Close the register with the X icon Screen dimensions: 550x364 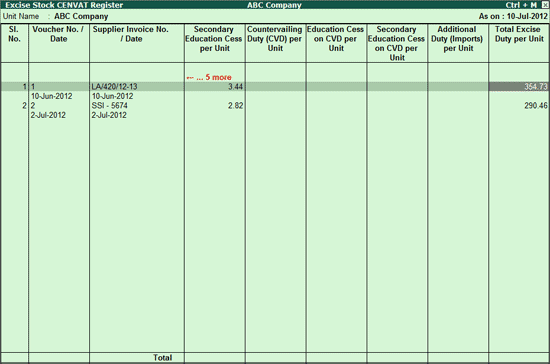545,5
